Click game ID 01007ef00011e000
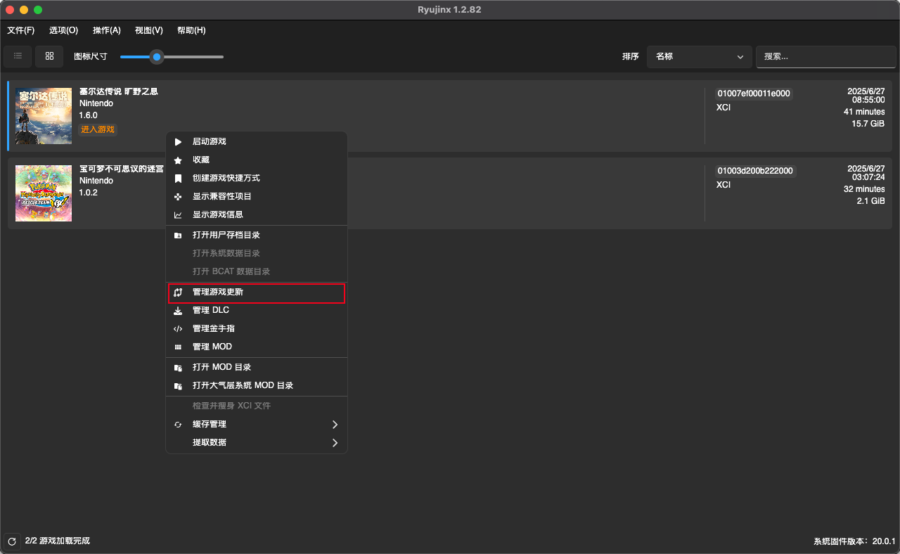The height and width of the screenshot is (554, 900). pos(754,94)
